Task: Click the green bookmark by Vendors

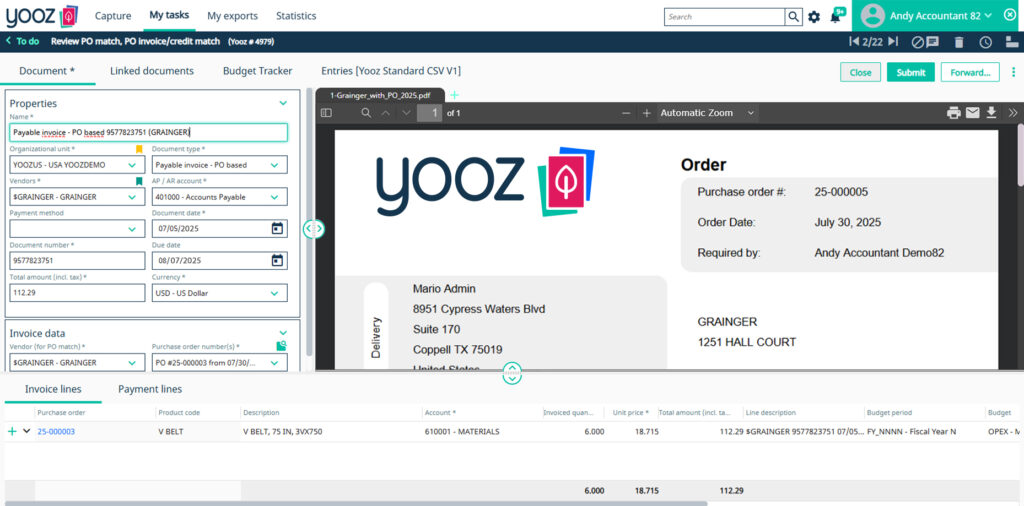Action: point(138,181)
